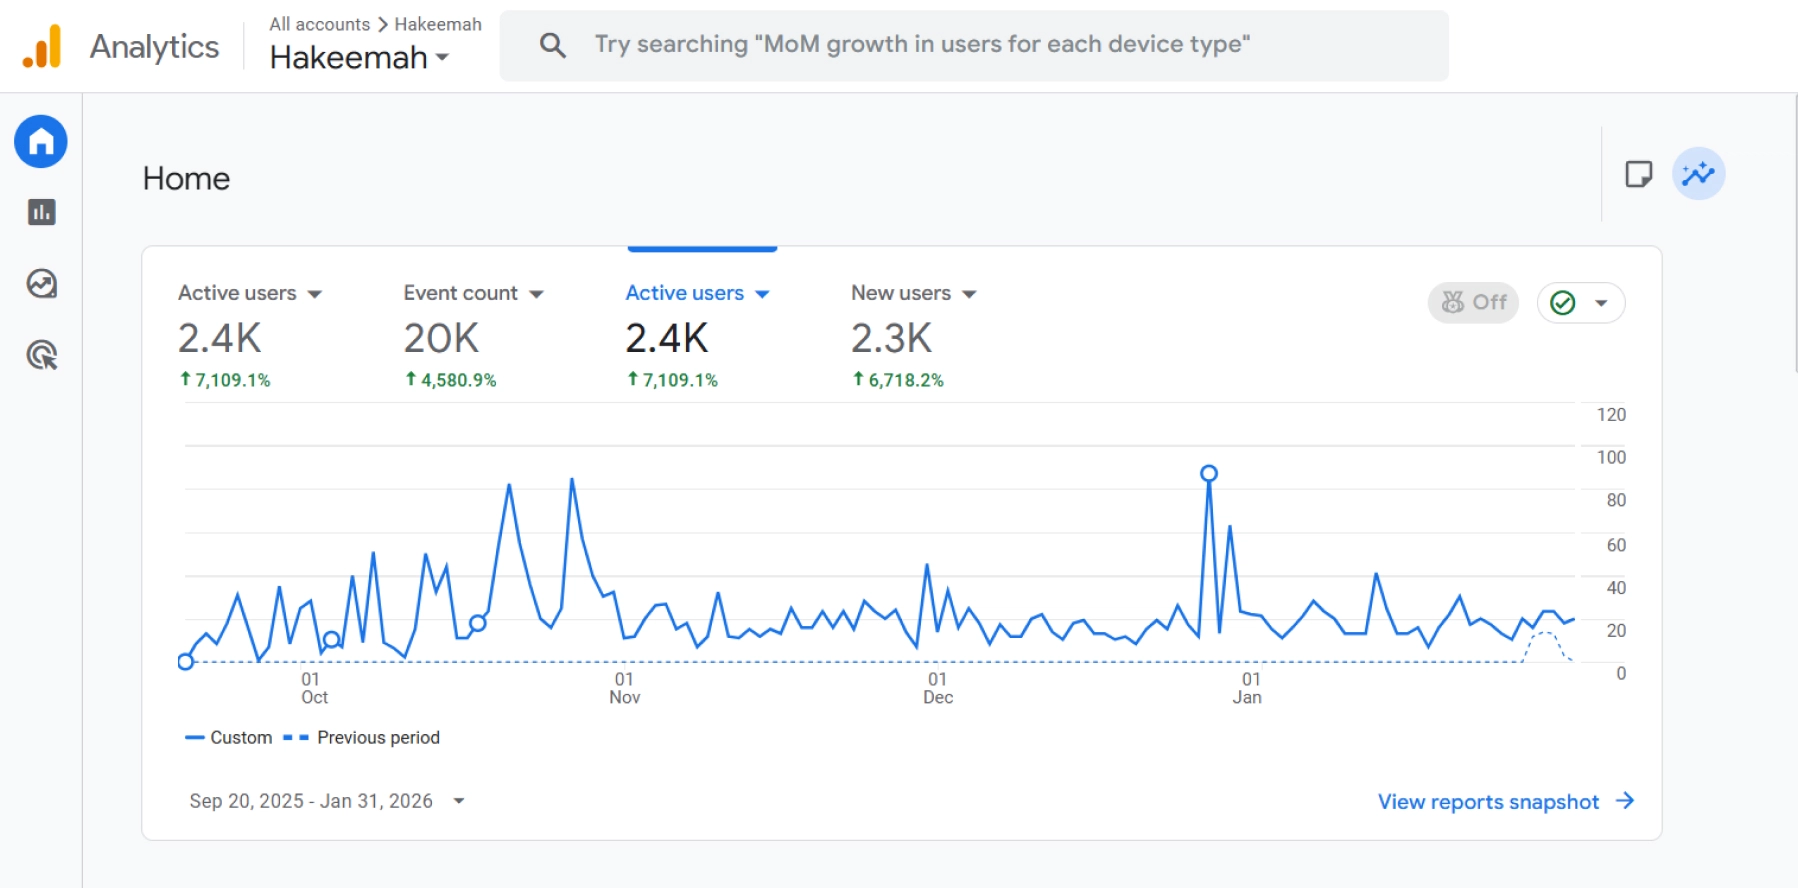
Task: Toggle the benchmarking Off switch
Action: pyautogui.click(x=1471, y=302)
